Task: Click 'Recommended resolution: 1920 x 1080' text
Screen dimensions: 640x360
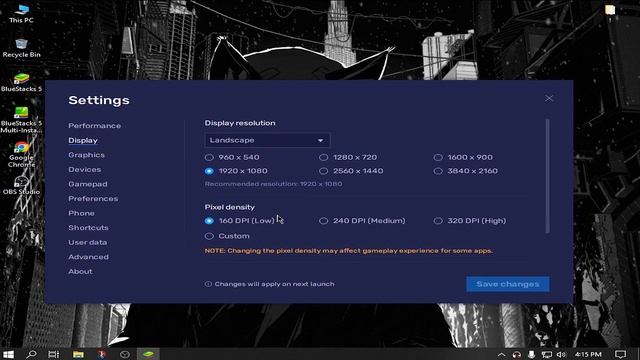Action: 273,184
